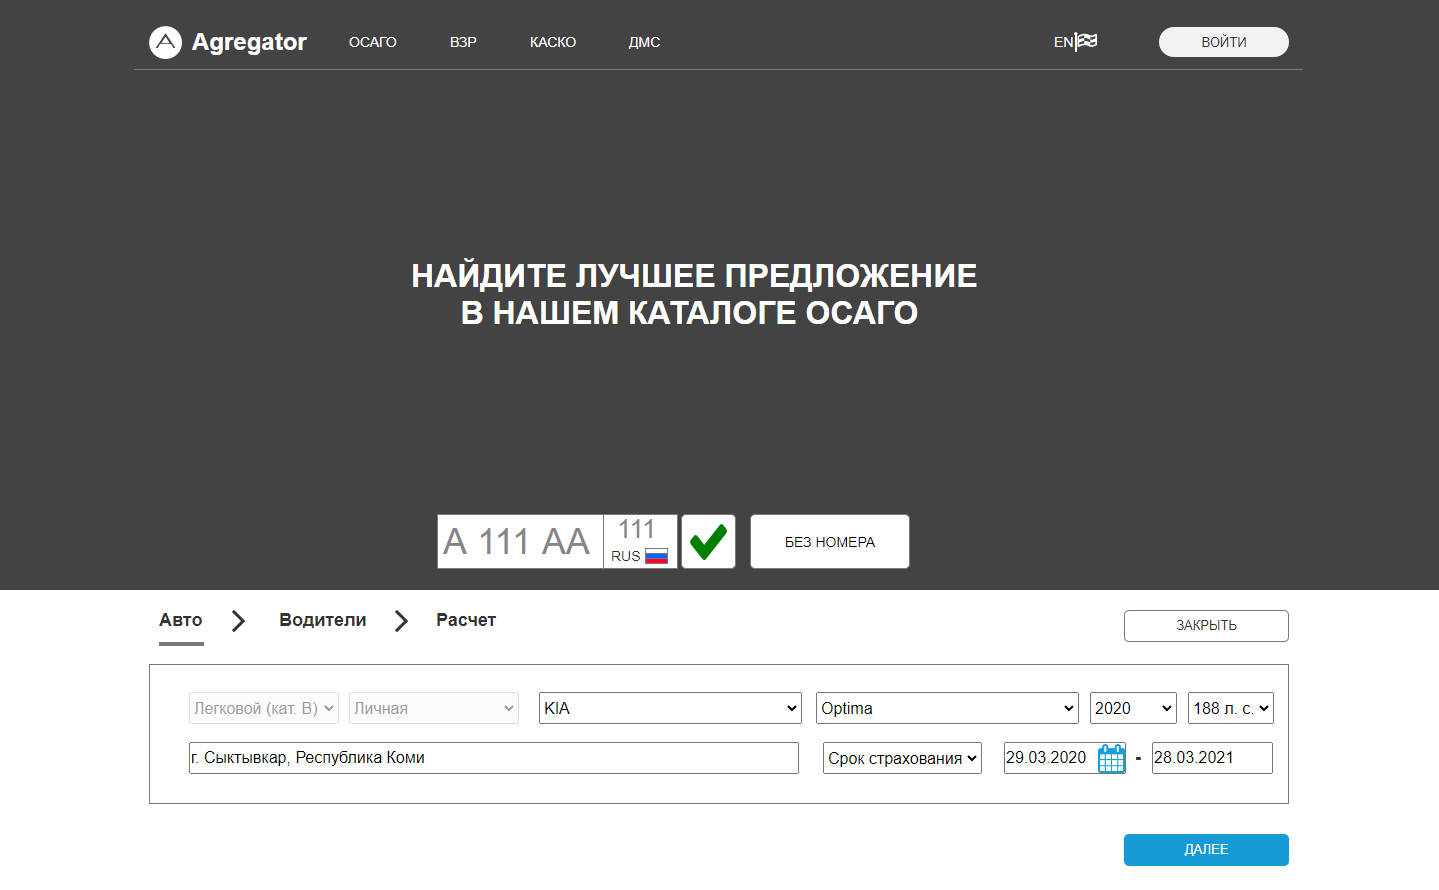Click the language flag icon next to EN
Screen dimensions: 1439x890
(1087, 41)
